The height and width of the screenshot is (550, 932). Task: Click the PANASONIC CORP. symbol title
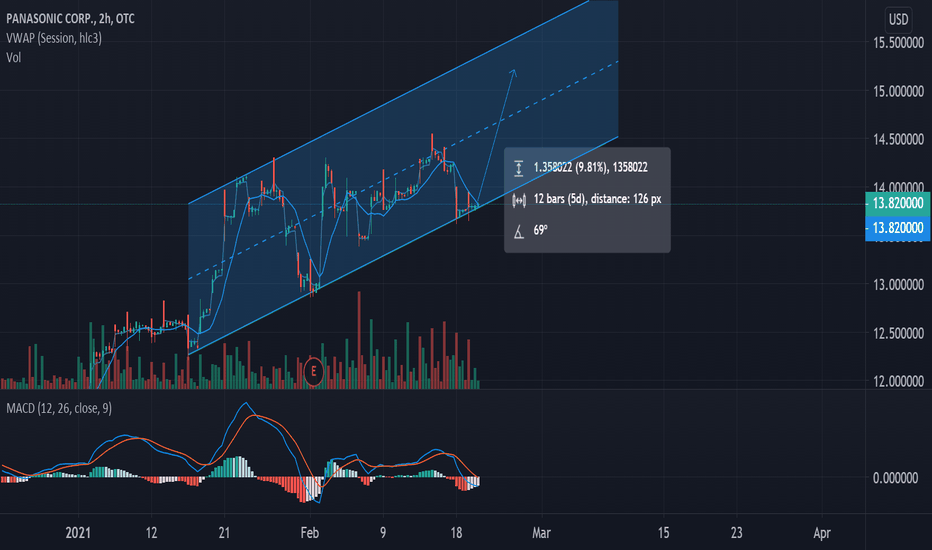click(70, 19)
